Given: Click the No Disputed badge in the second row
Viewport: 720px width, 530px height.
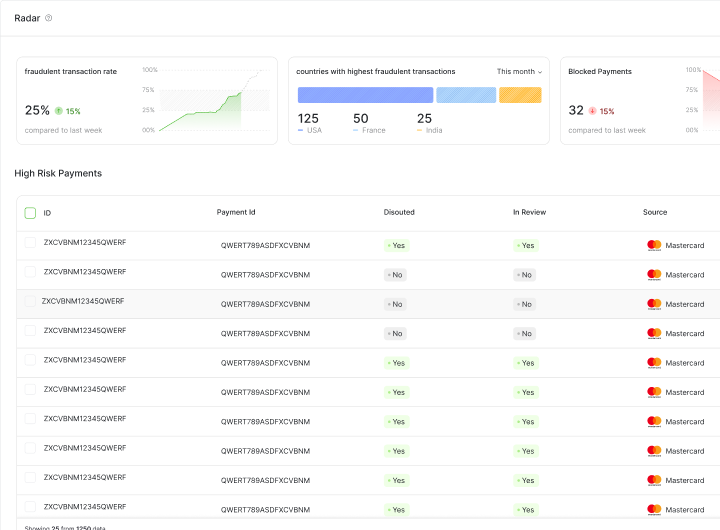Looking at the screenshot, I should pos(395,275).
